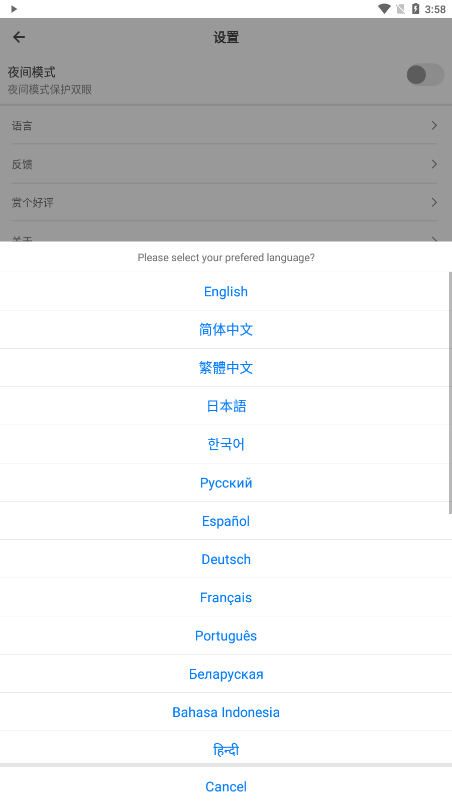Select the Hindi हिन्दी option

pyautogui.click(x=226, y=749)
